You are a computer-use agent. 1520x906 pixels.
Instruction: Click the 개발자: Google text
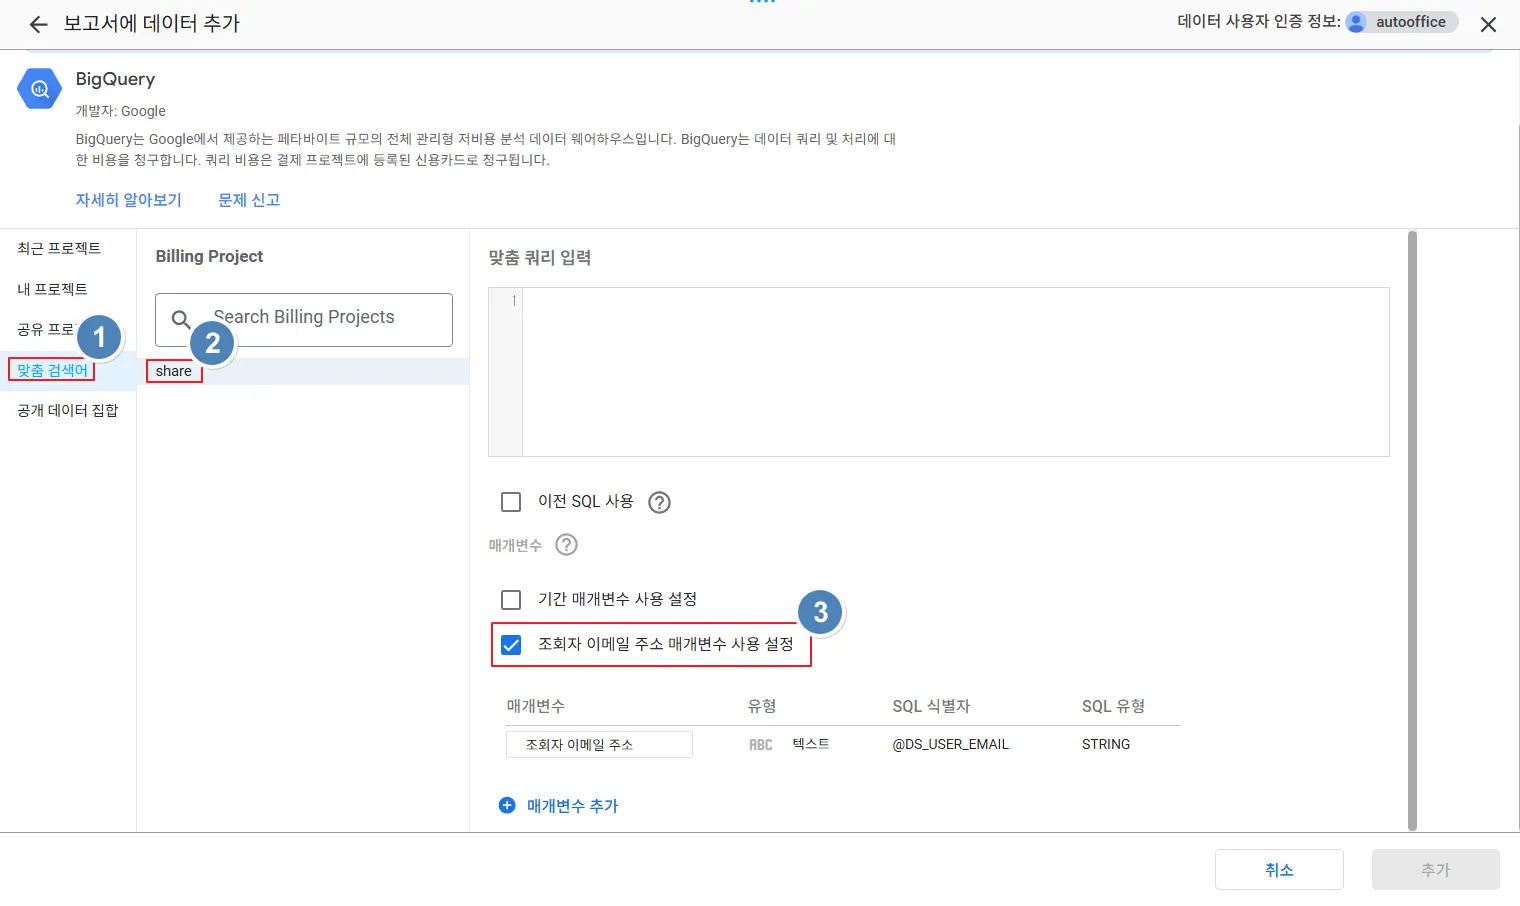(121, 111)
